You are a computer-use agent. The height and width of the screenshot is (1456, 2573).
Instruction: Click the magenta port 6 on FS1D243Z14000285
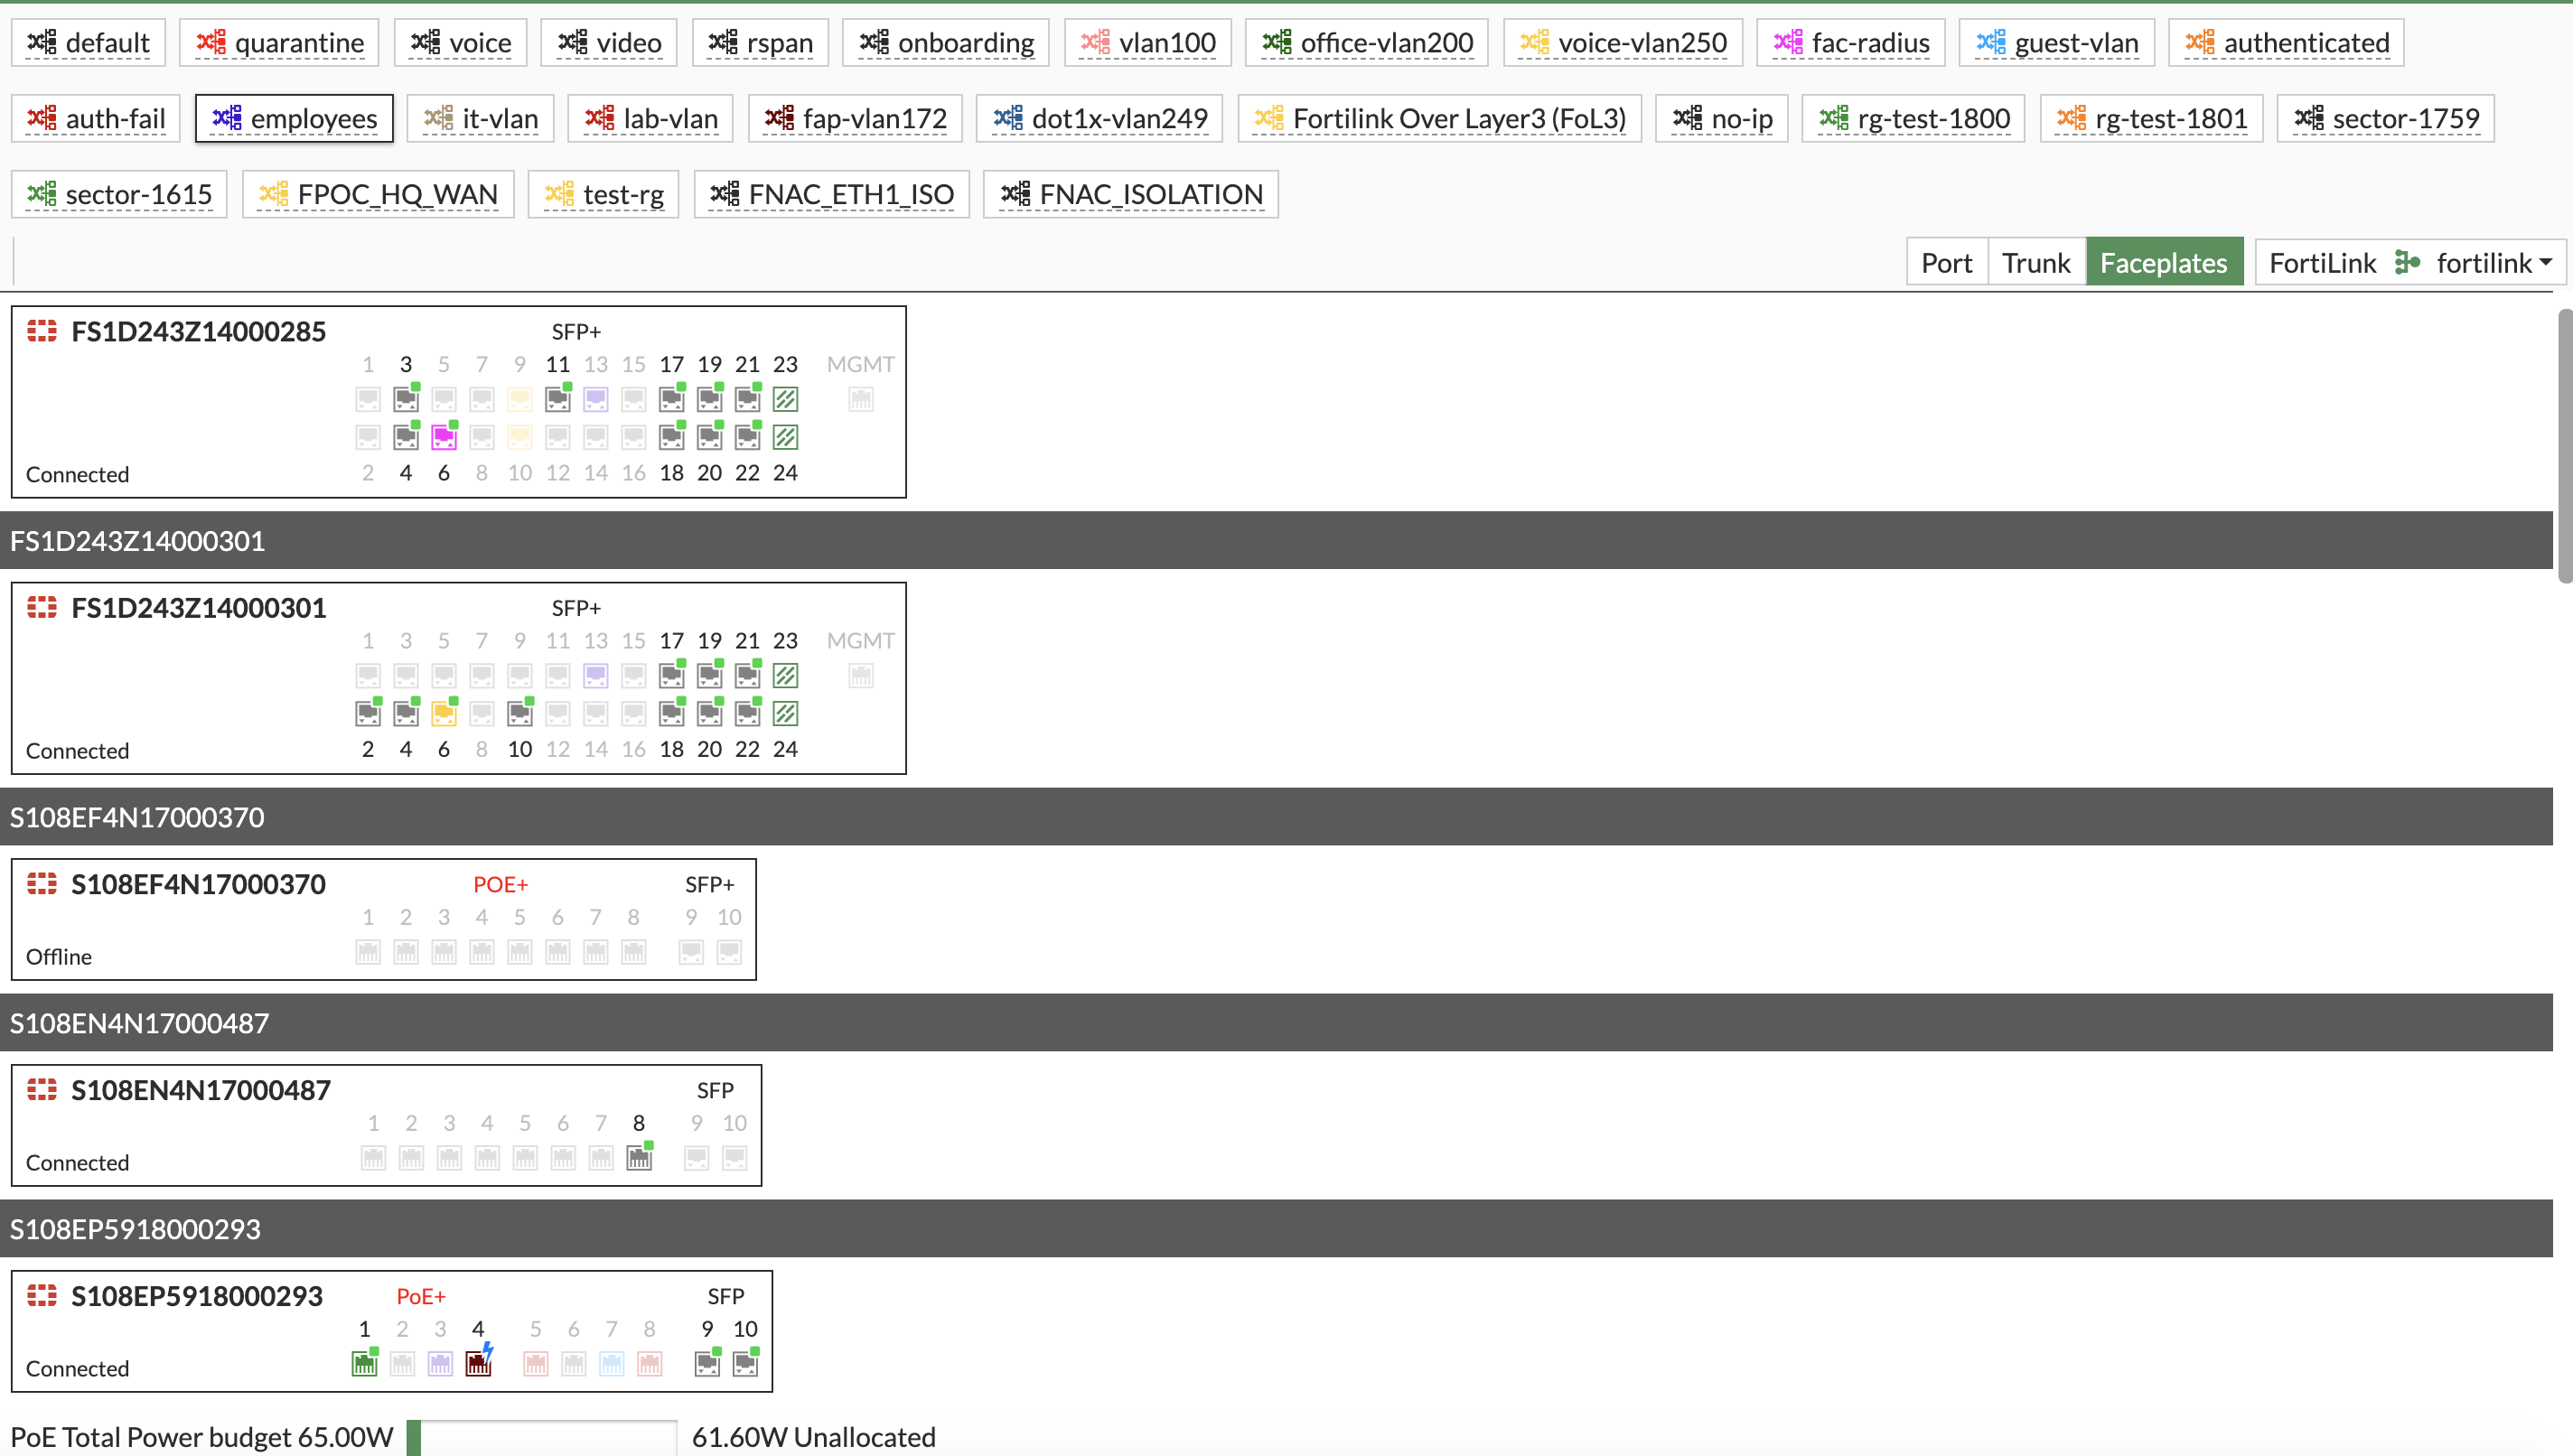(443, 437)
